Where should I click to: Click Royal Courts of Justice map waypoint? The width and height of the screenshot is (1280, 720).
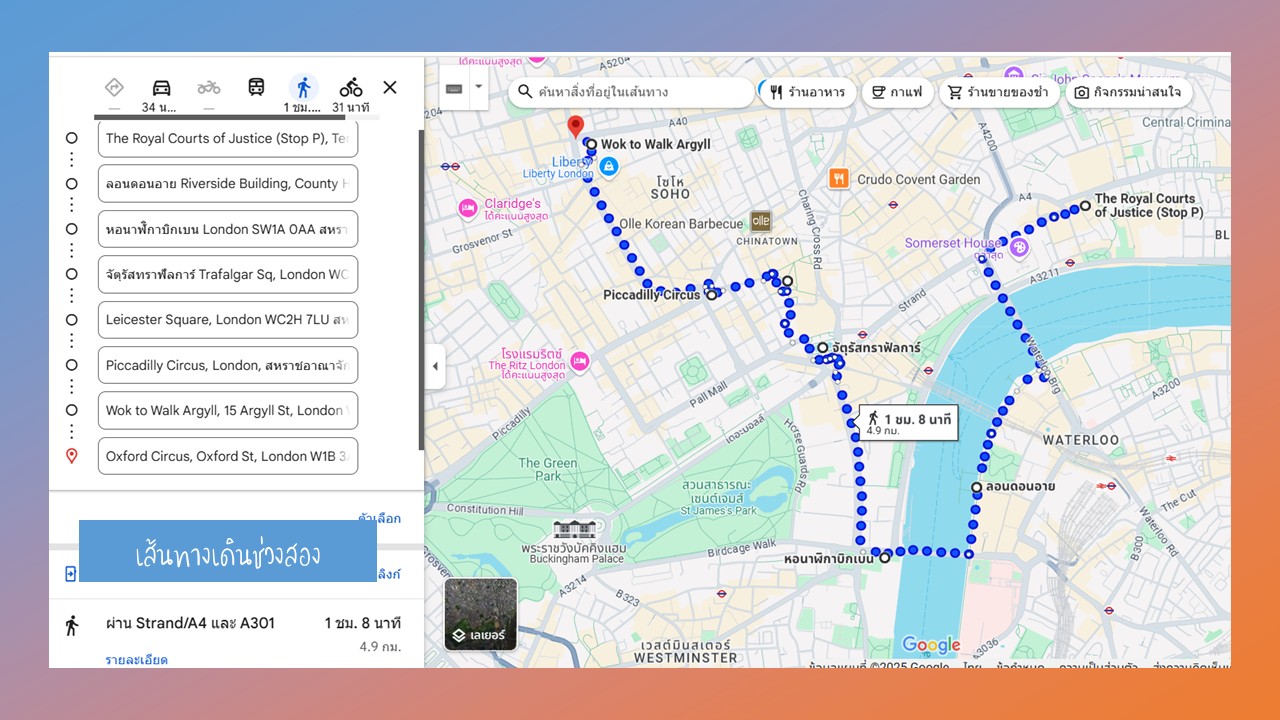1085,206
